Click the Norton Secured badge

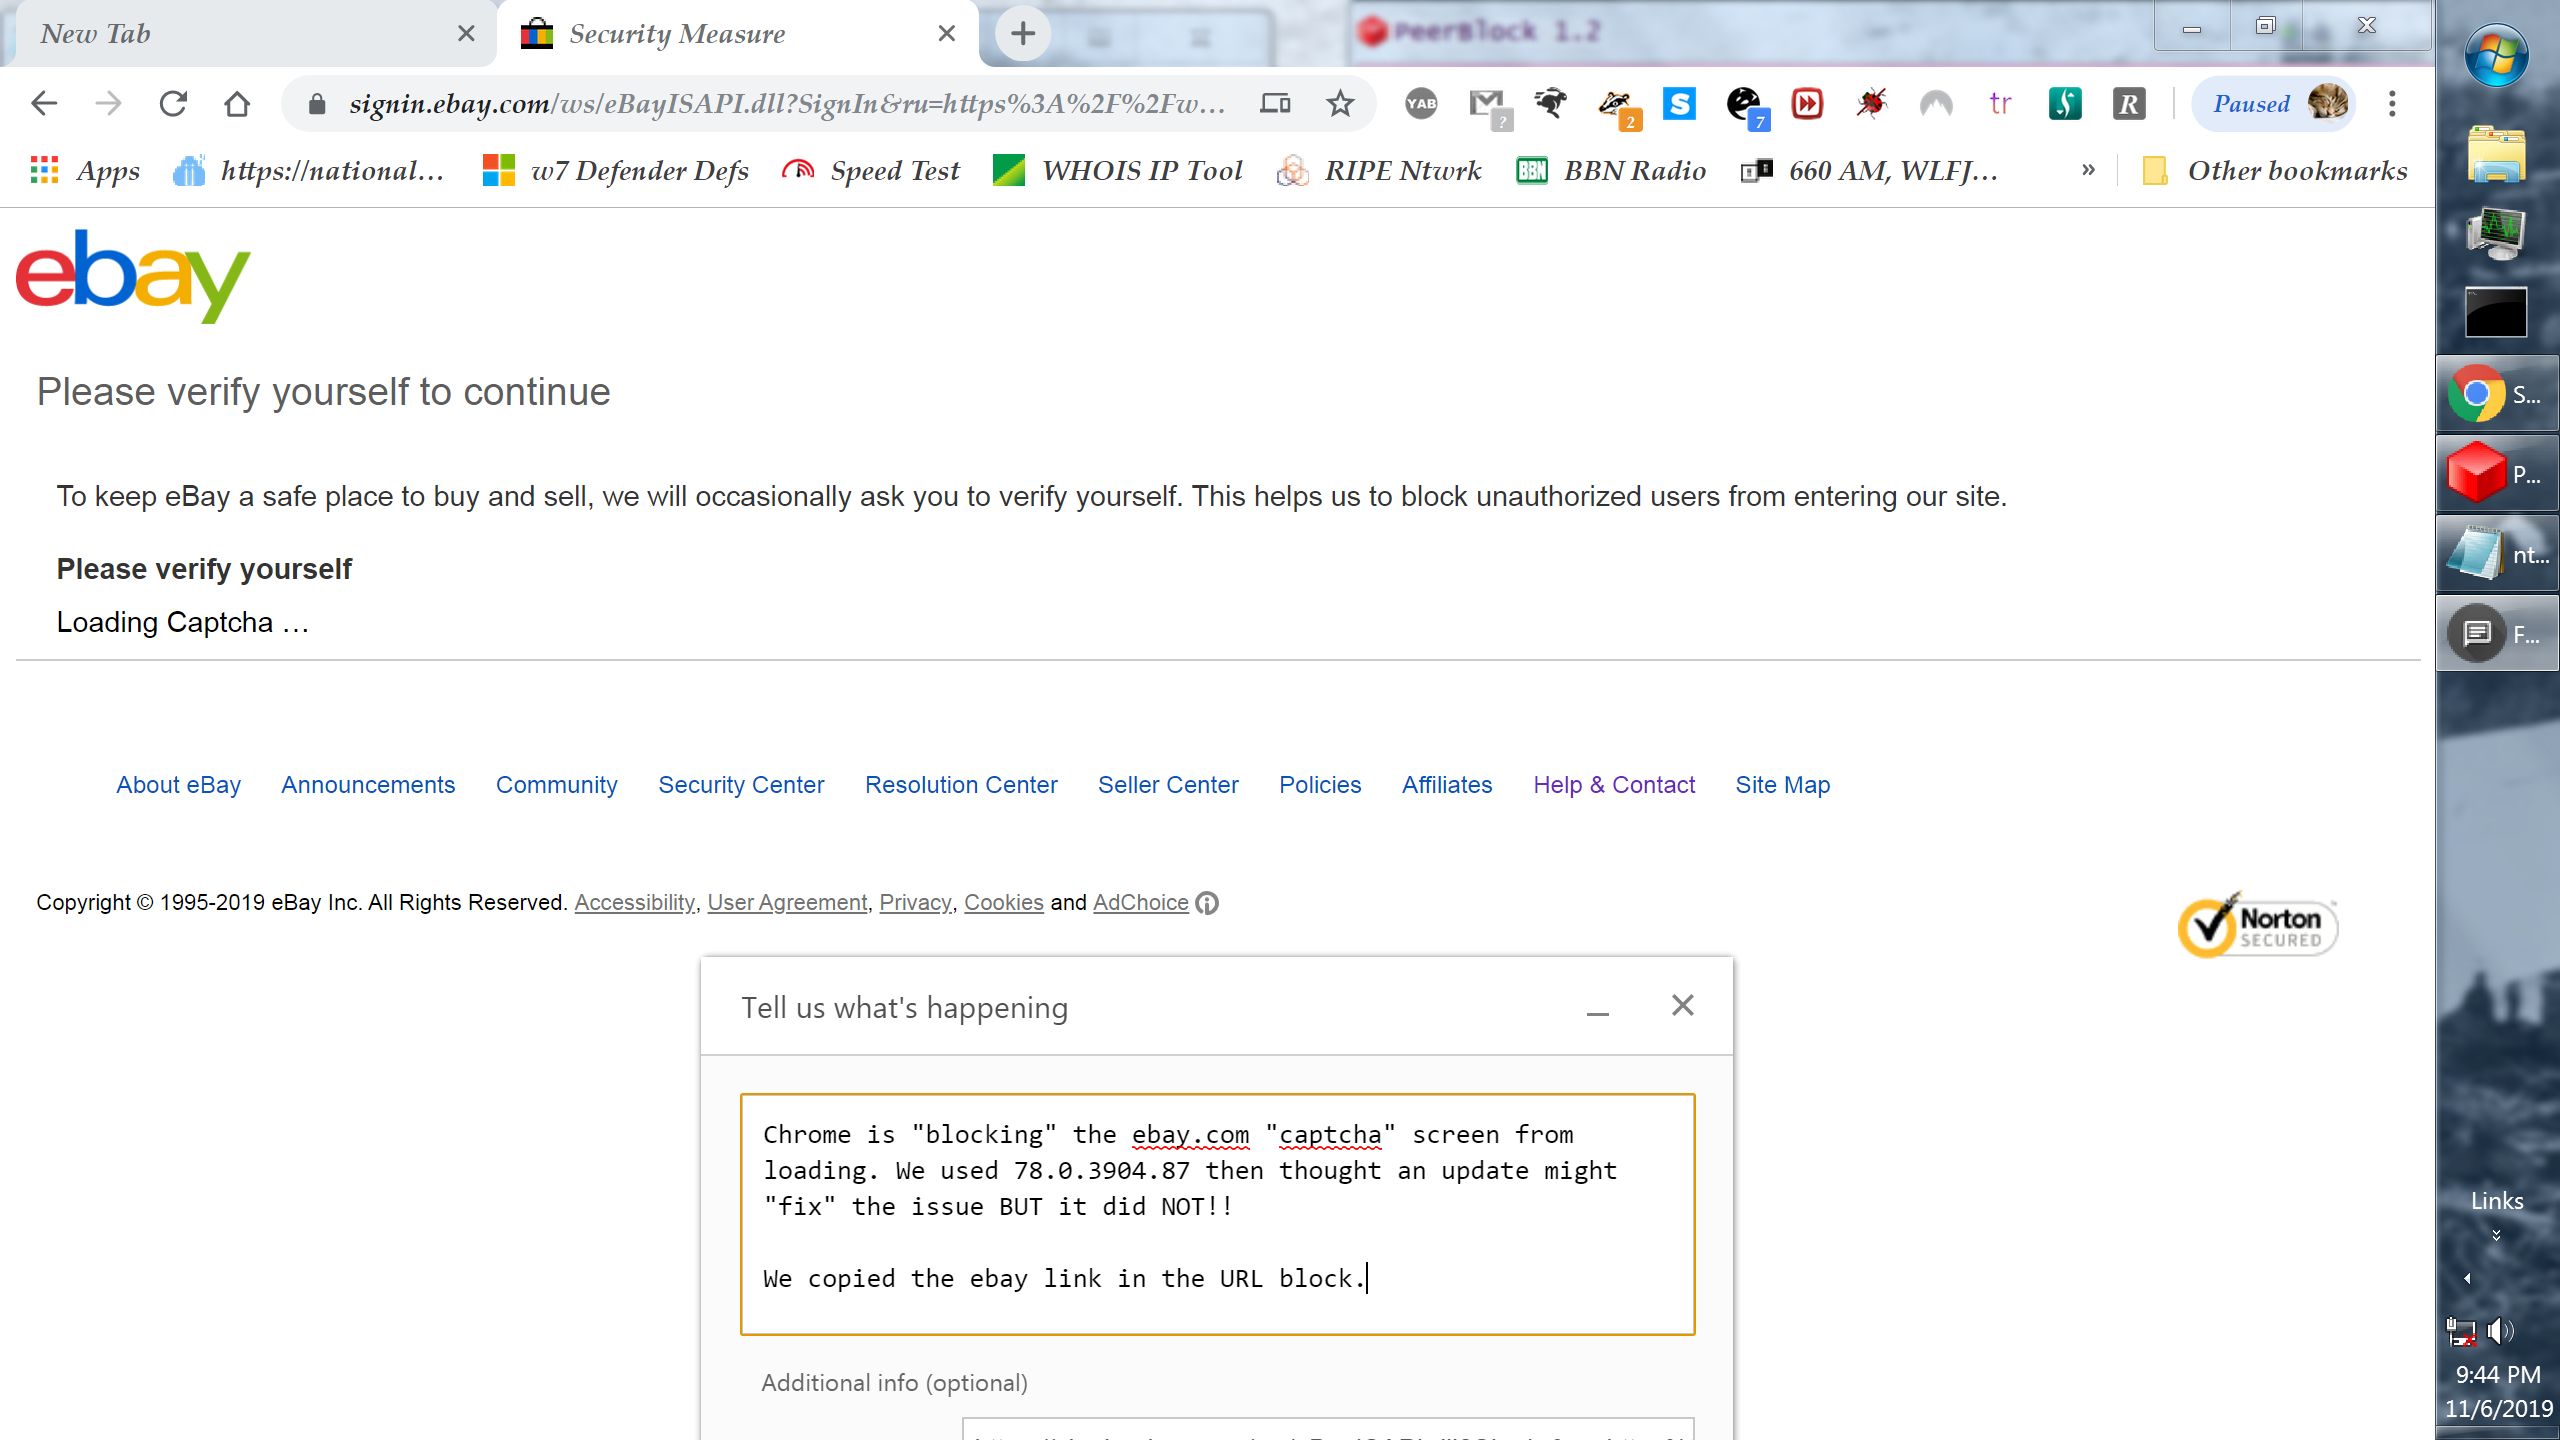click(x=2257, y=926)
